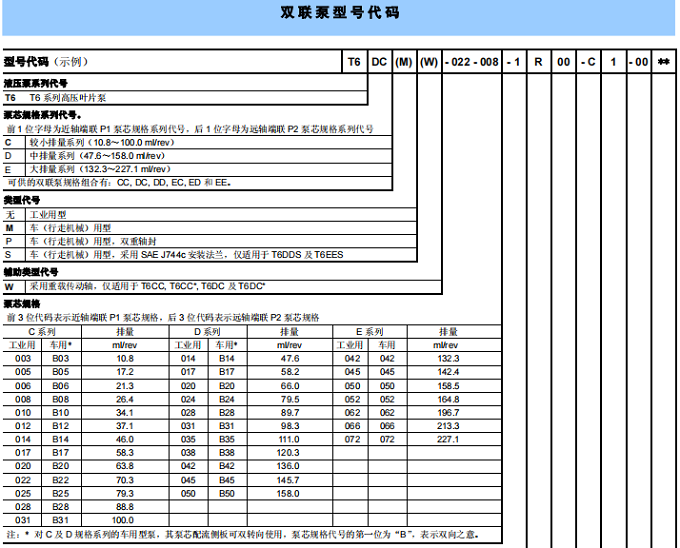Select code 003 in the C series

23,359
